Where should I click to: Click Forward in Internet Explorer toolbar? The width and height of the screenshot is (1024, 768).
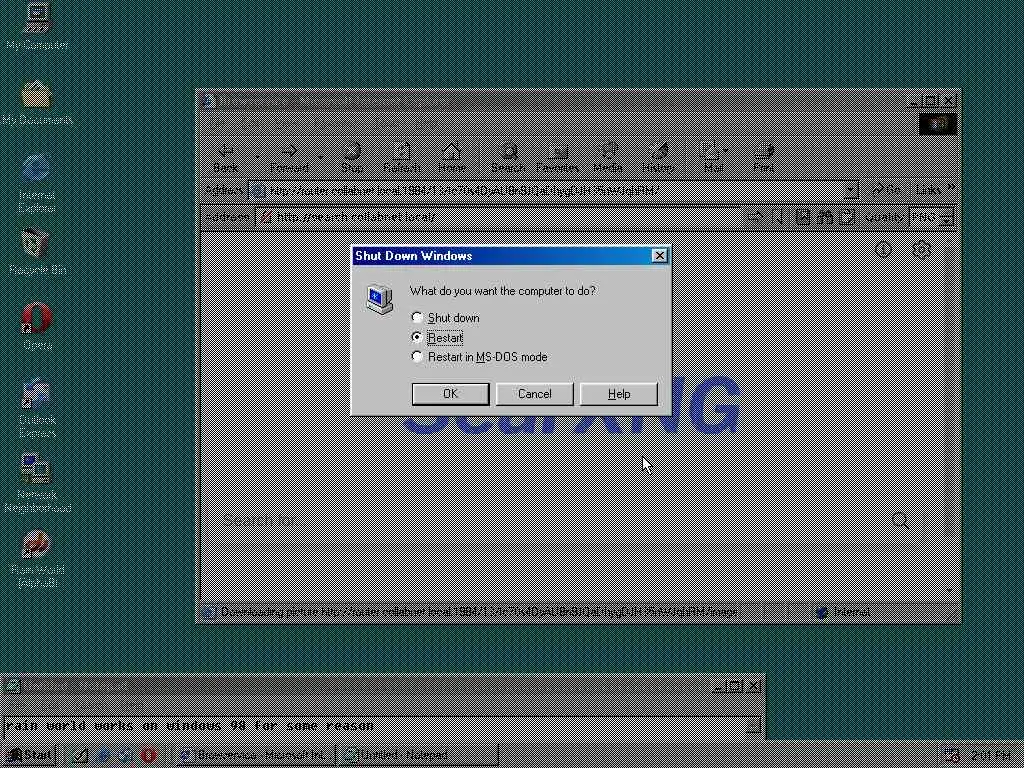(x=289, y=157)
